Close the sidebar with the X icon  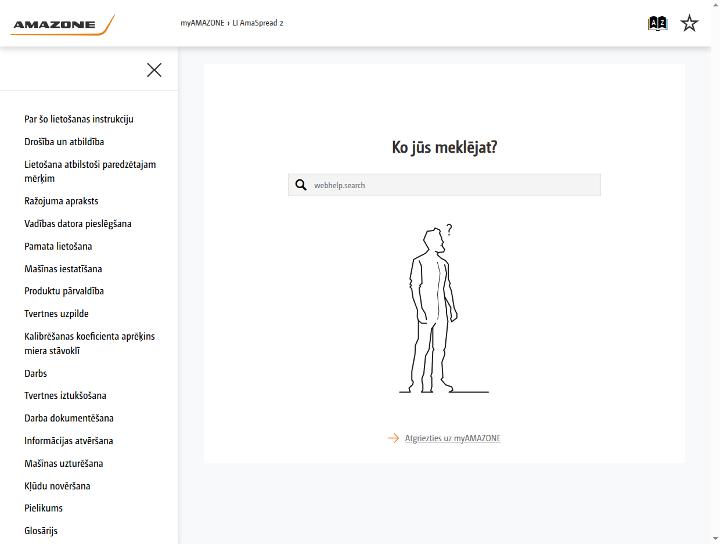(154, 70)
